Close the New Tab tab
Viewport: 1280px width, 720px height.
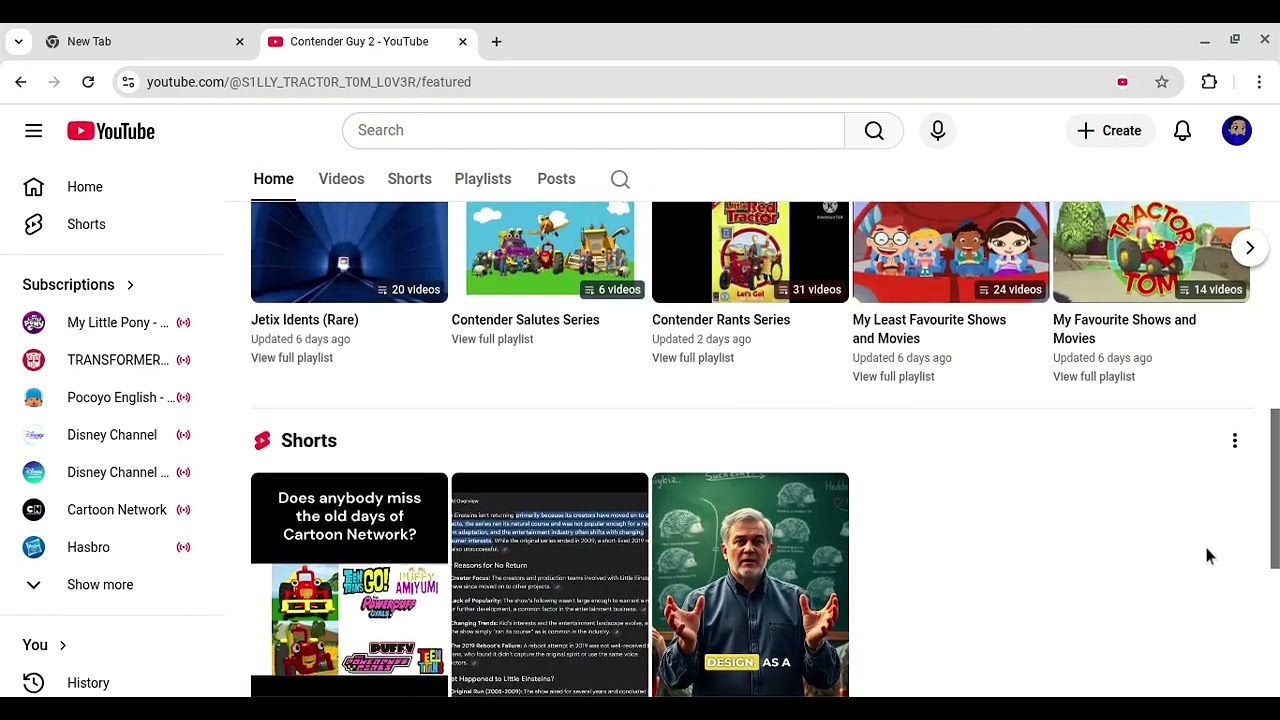pyautogui.click(x=240, y=42)
